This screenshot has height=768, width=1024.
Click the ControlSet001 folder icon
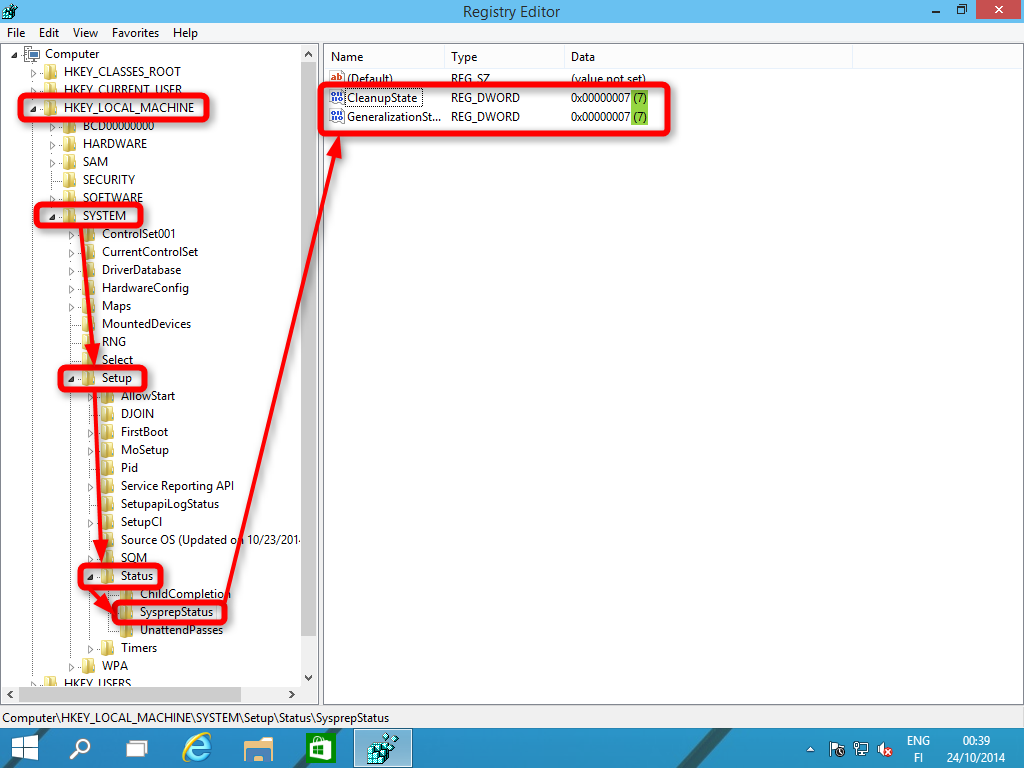pos(89,234)
